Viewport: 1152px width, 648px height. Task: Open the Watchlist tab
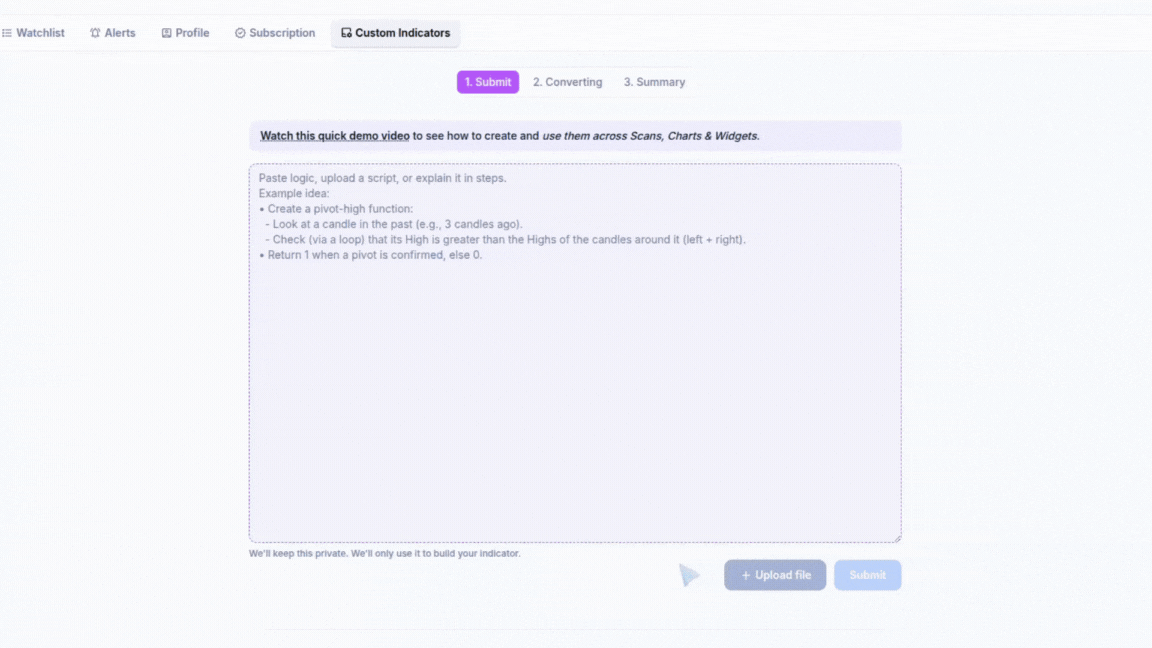pyautogui.click(x=40, y=33)
